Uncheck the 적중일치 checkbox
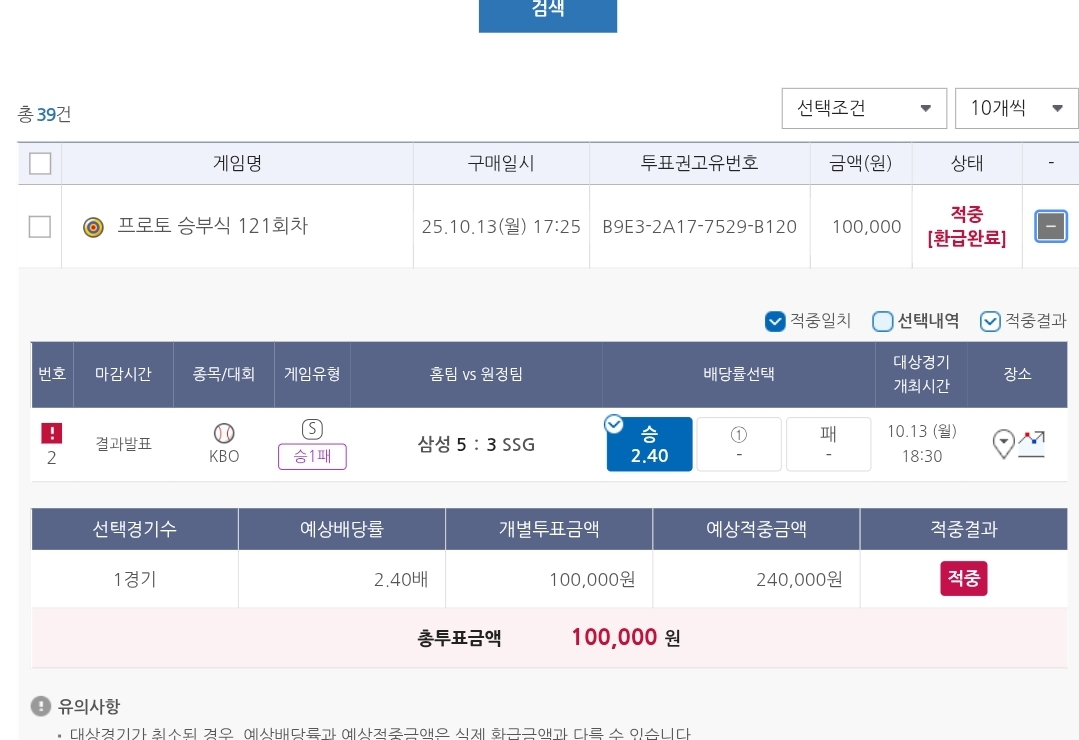The image size is (1079, 740). 775,321
